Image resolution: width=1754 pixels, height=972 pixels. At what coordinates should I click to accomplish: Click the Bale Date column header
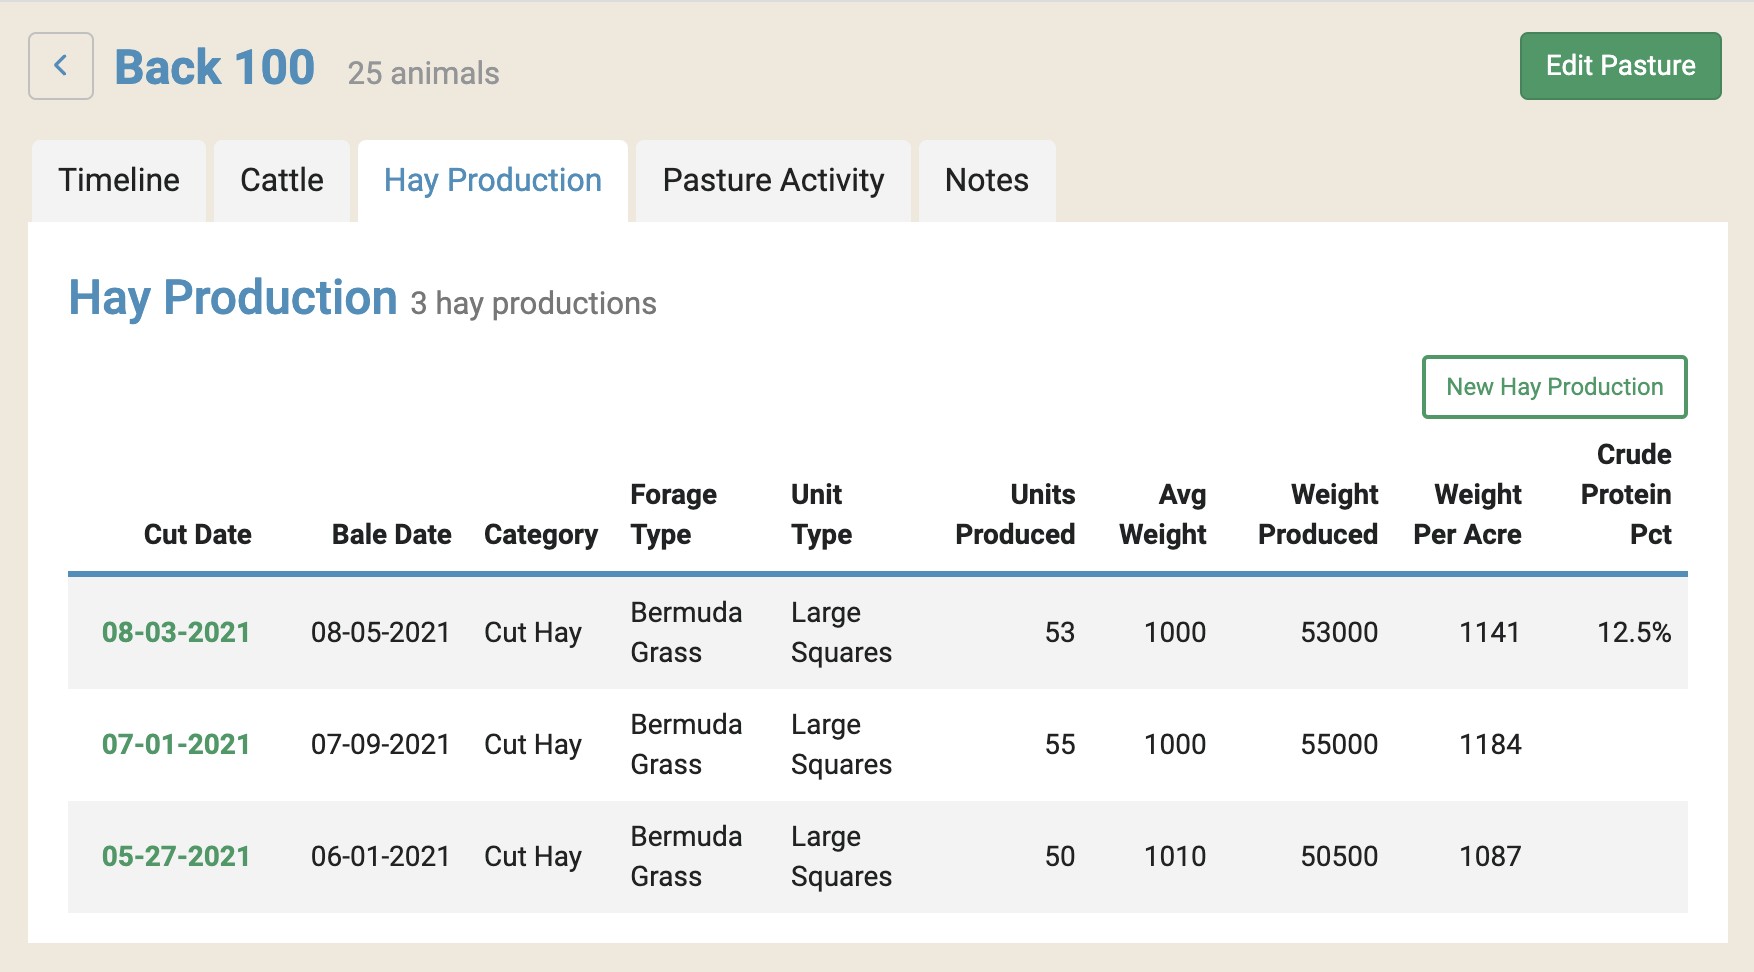[x=391, y=535]
